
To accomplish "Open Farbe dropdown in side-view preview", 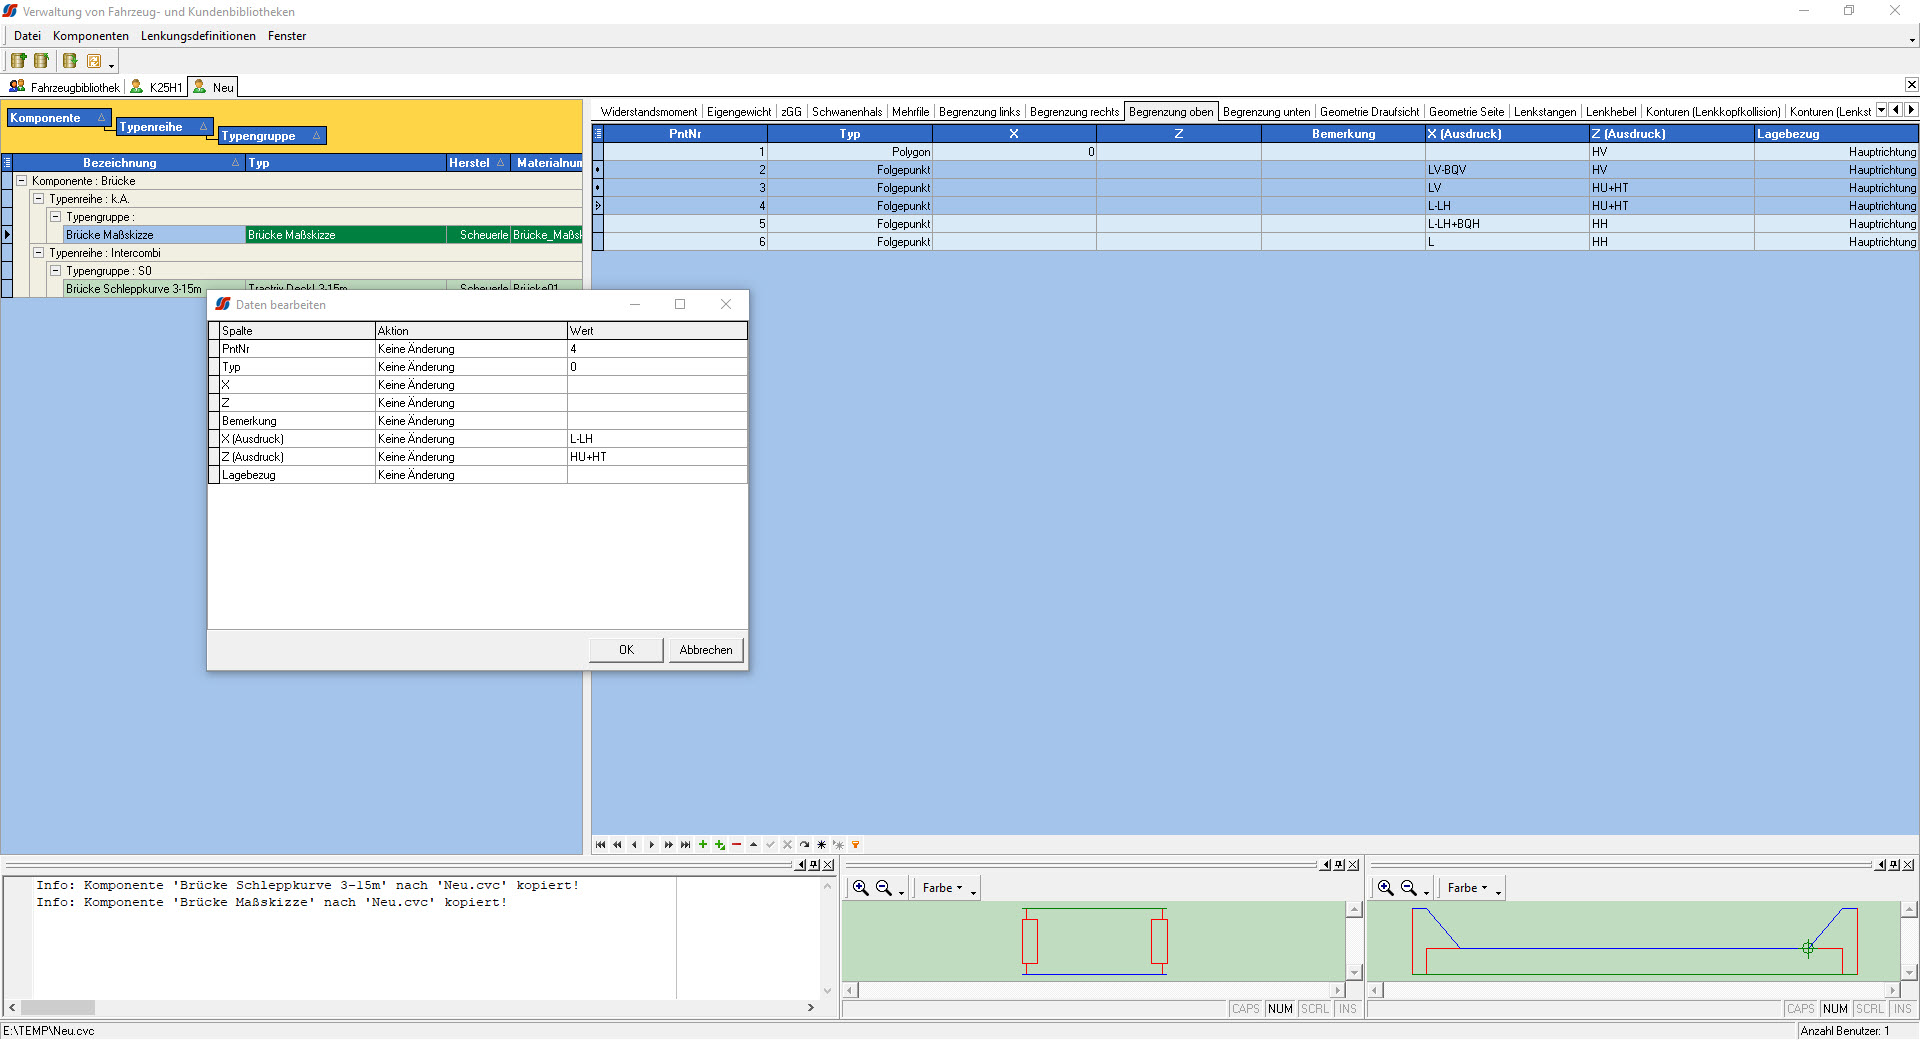I will point(1468,888).
